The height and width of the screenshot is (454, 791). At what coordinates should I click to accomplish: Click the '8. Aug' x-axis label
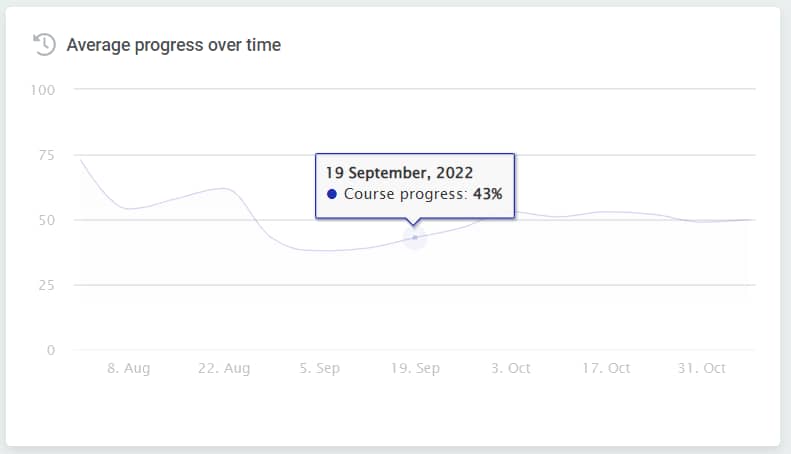click(x=129, y=368)
